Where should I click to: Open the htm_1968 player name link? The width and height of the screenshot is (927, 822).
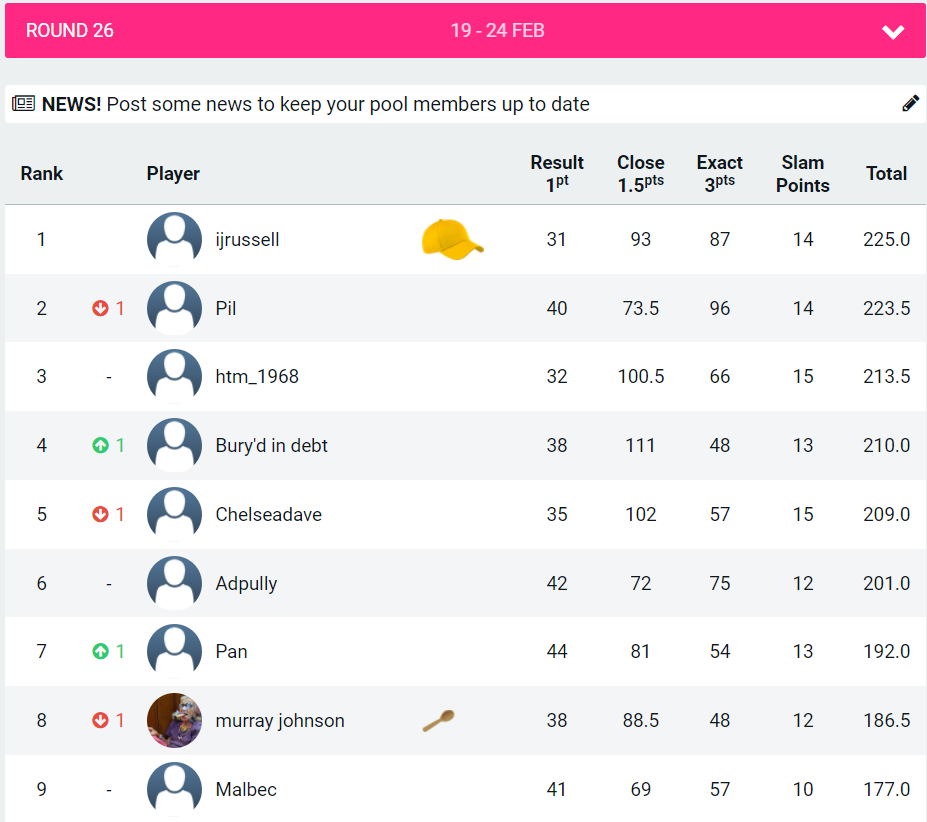click(257, 377)
